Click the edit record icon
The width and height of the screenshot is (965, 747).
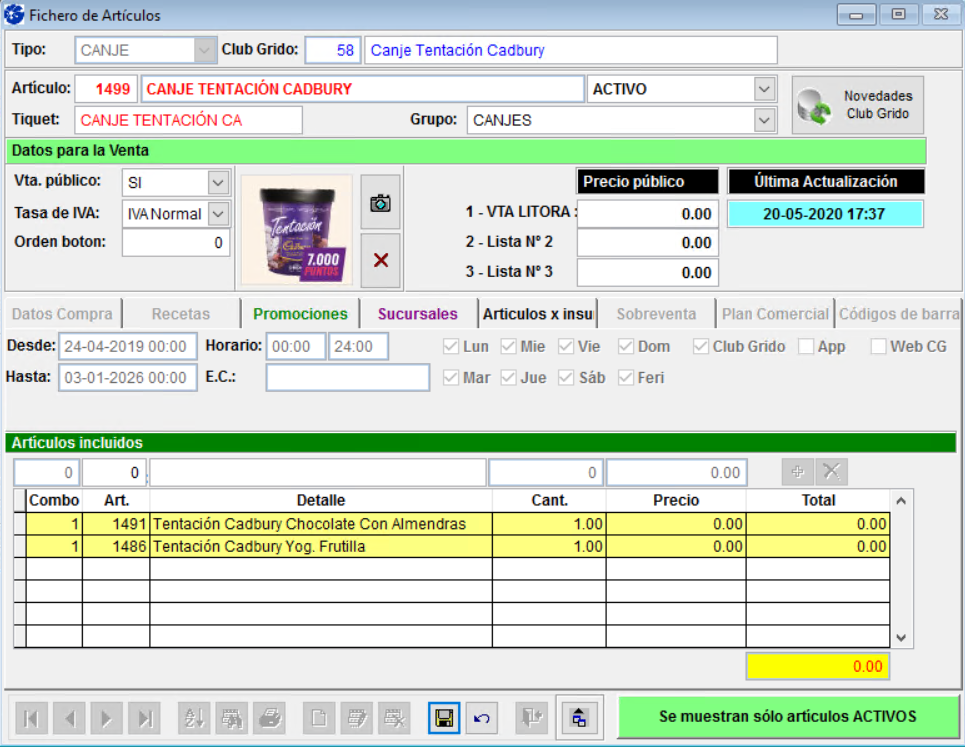point(357,718)
